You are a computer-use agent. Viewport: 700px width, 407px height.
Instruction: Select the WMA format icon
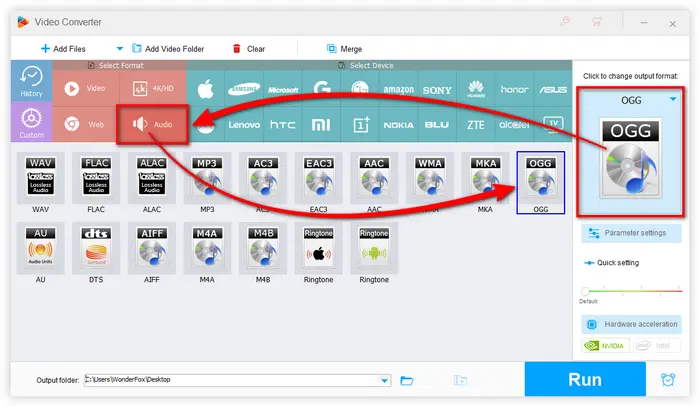point(430,178)
